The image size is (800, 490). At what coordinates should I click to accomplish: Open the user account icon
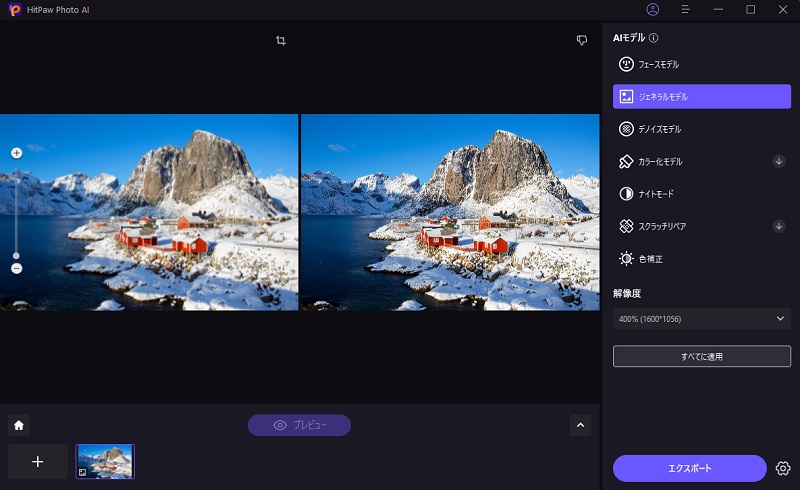(x=653, y=9)
